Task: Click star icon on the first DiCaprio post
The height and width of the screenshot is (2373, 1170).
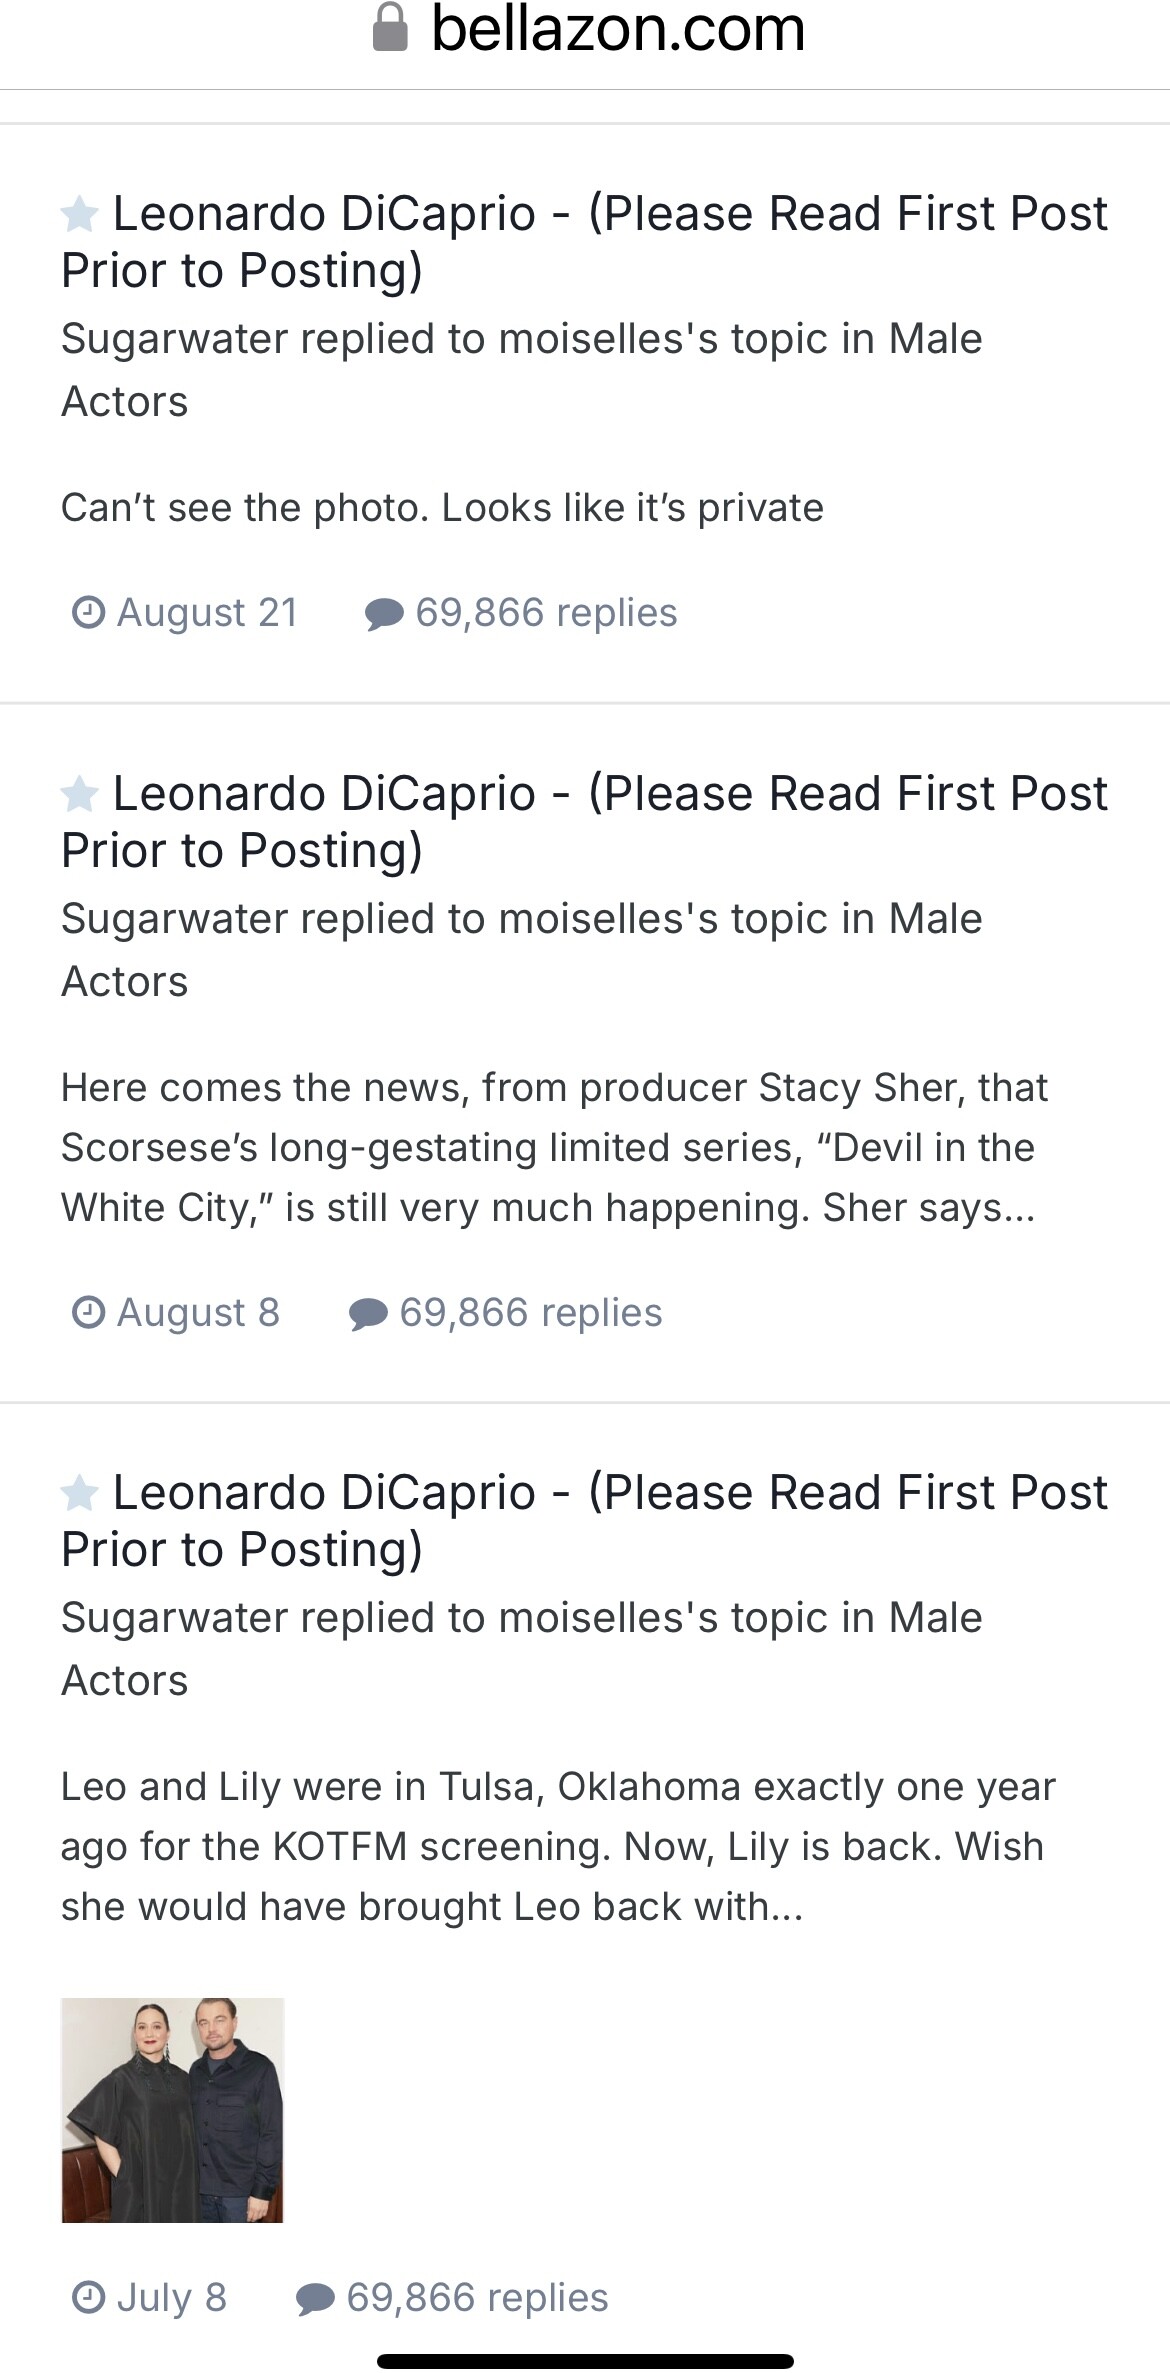Action: [x=80, y=215]
